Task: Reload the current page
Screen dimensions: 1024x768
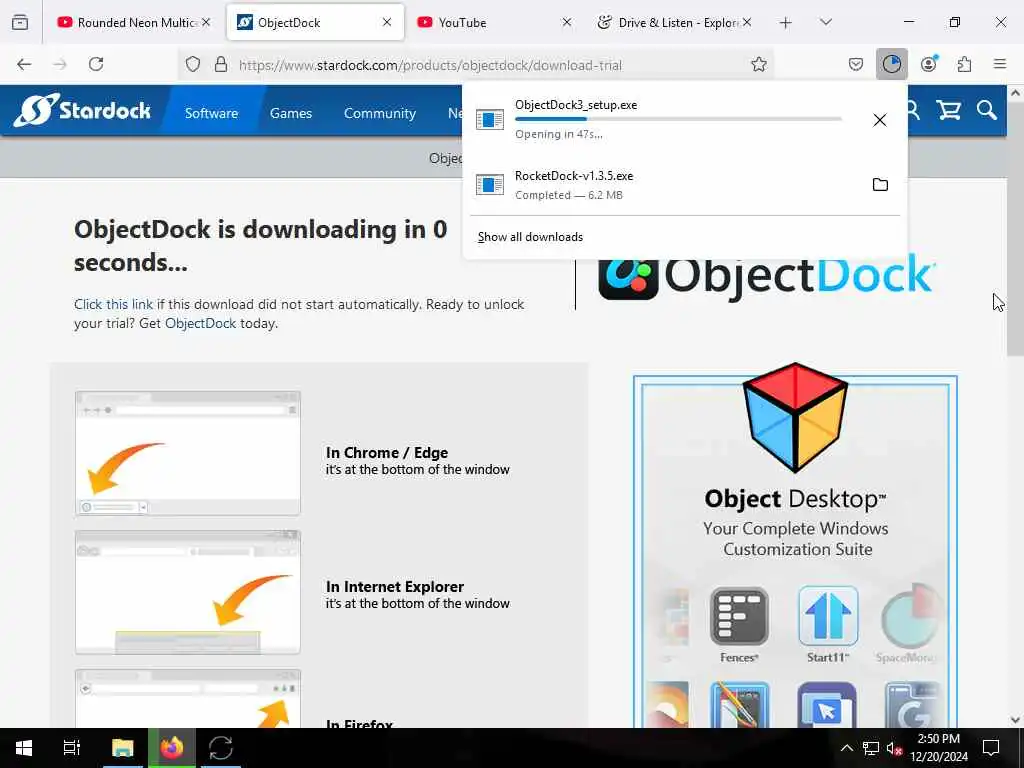Action: pyautogui.click(x=96, y=64)
